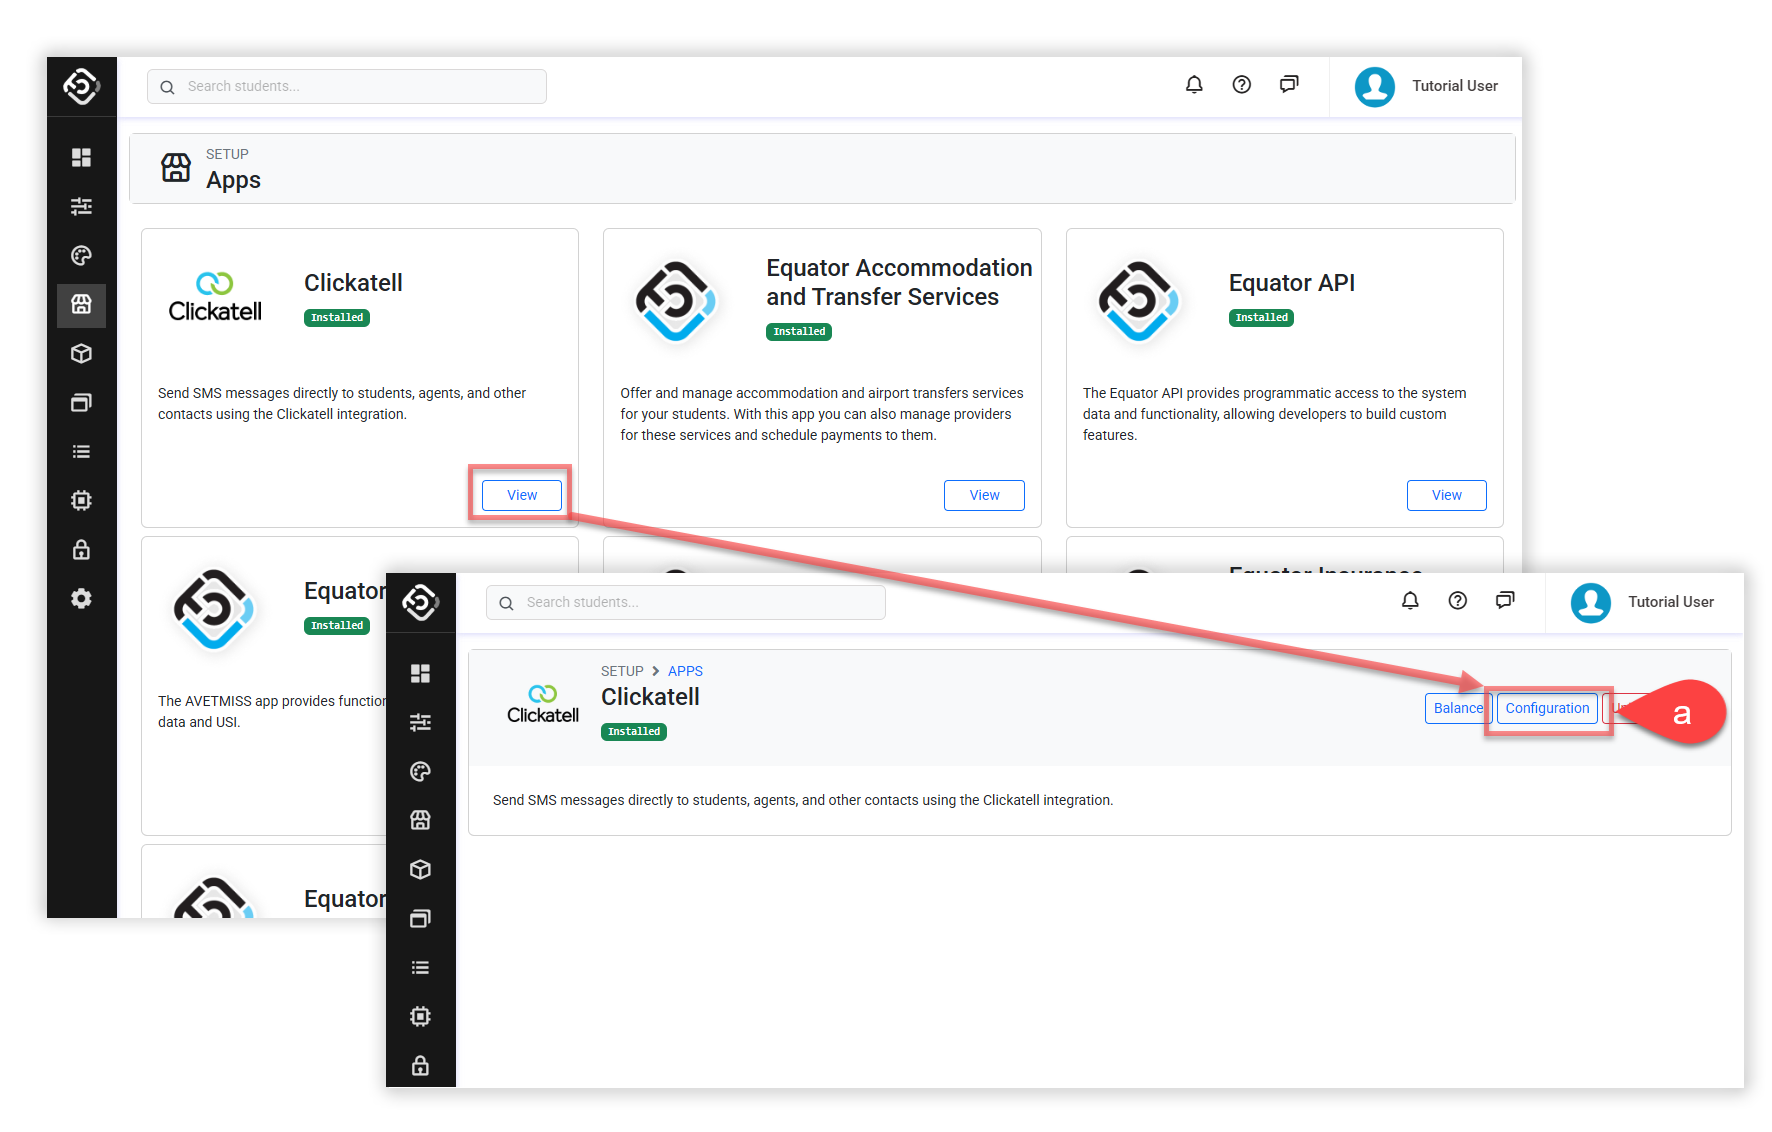Click the View button on the Clickatell card
The image size is (1772, 1132).
(x=521, y=495)
